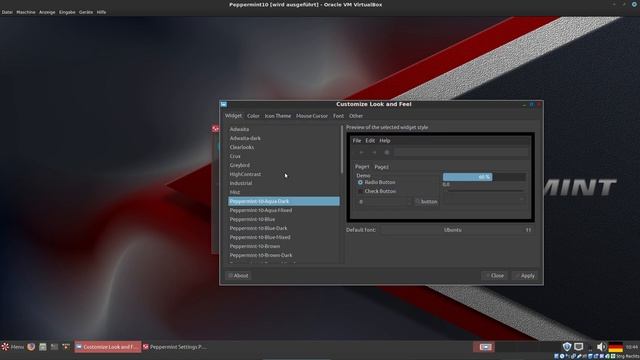The width and height of the screenshot is (640, 360).
Task: Click the preview toolbar text entry field
Action: pyautogui.click(x=462, y=152)
